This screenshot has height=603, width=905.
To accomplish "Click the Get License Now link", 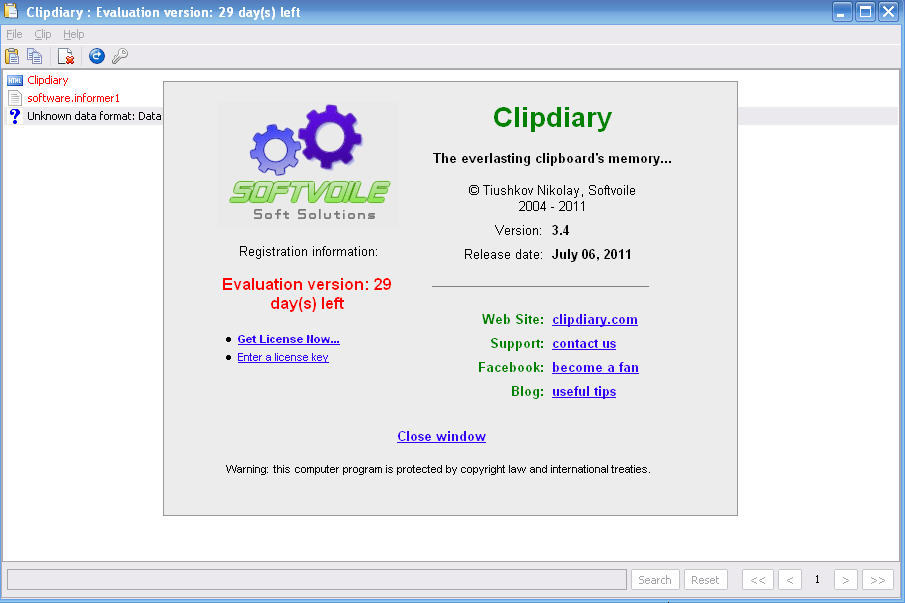I will tap(288, 339).
